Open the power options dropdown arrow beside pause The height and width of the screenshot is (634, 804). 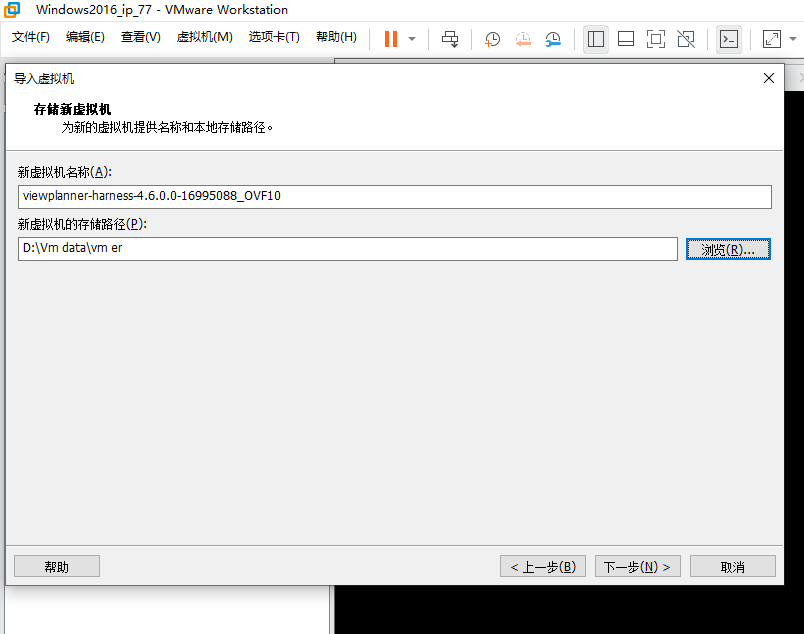pyautogui.click(x=412, y=39)
